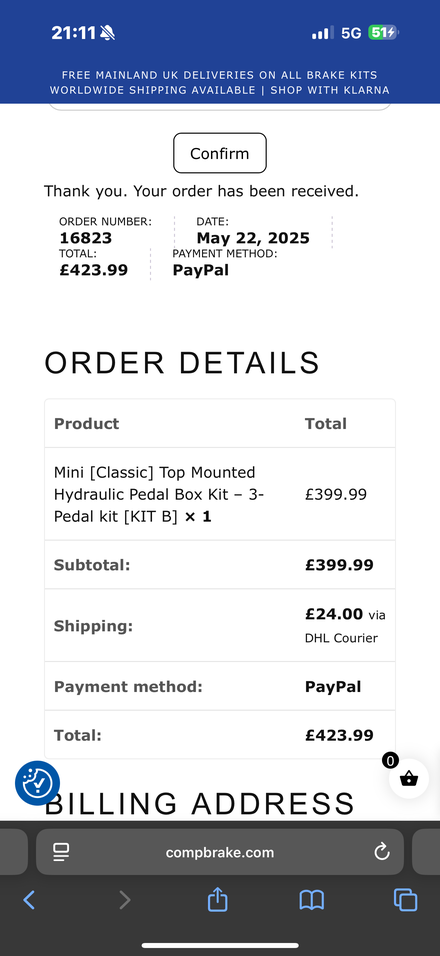Reload the page with the refresh icon
The height and width of the screenshot is (956, 440).
tap(382, 852)
